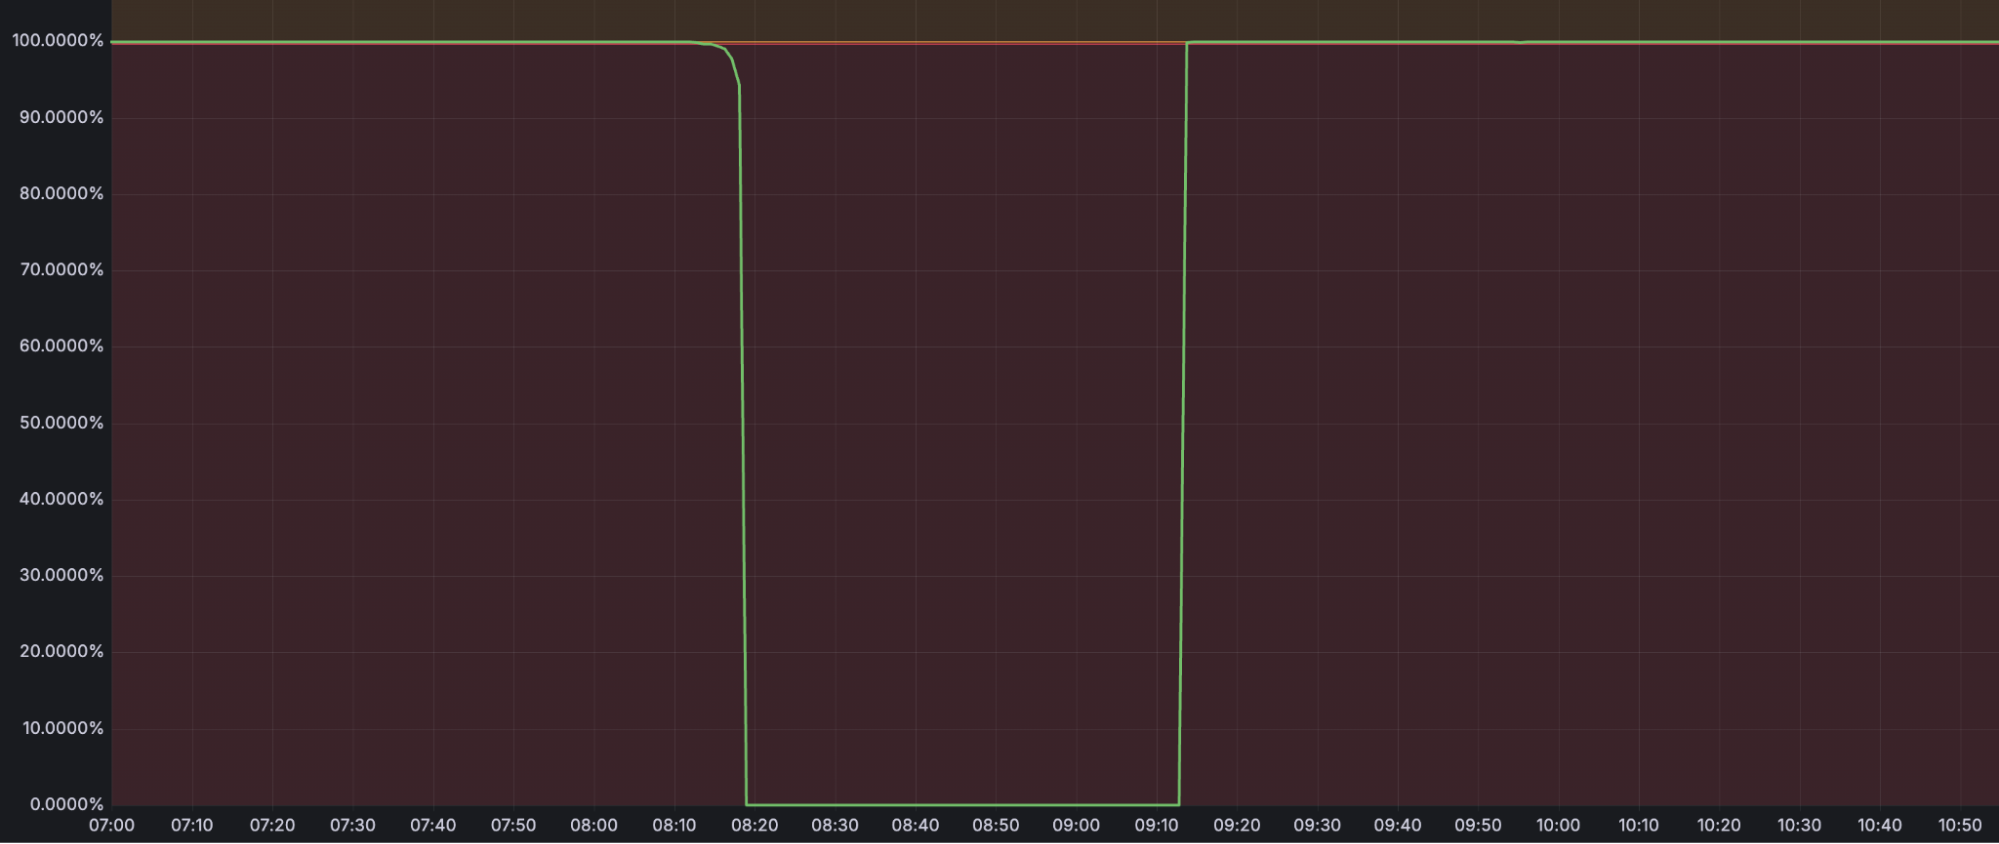Image resolution: width=1999 pixels, height=844 pixels.
Task: Click the 07:50 time axis label
Action: pyautogui.click(x=513, y=825)
